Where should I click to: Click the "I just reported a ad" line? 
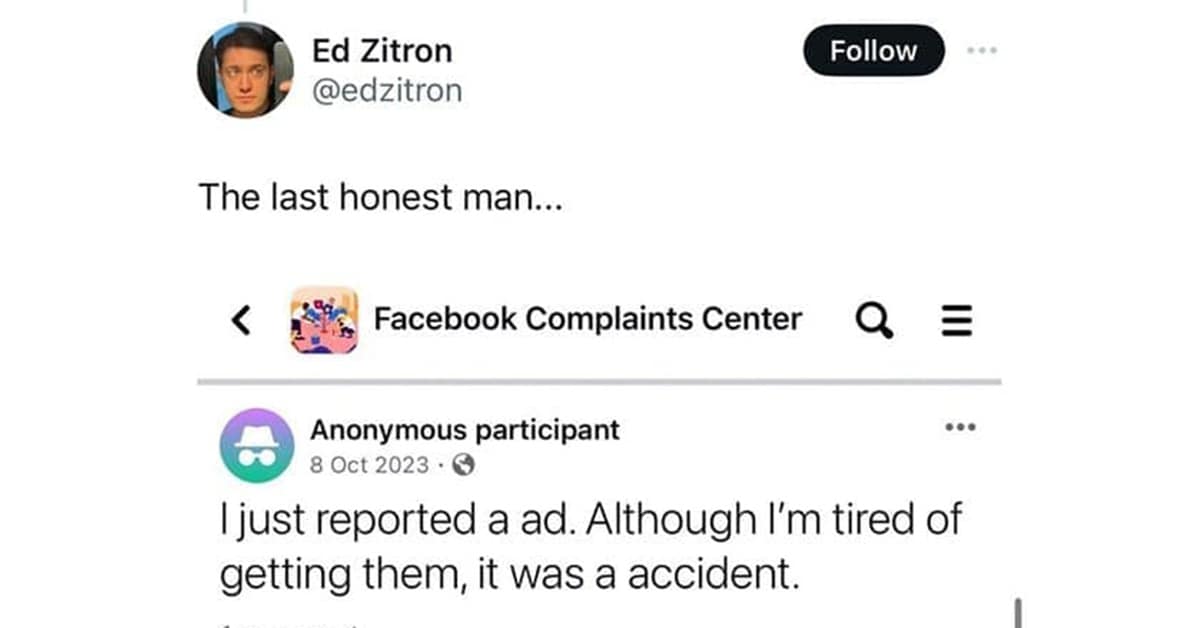tap(589, 522)
